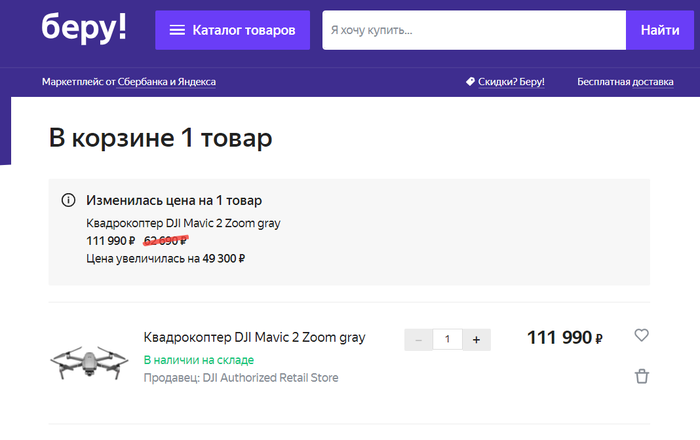Decrease quantity with minus button
The height and width of the screenshot is (440, 700).
(x=418, y=339)
